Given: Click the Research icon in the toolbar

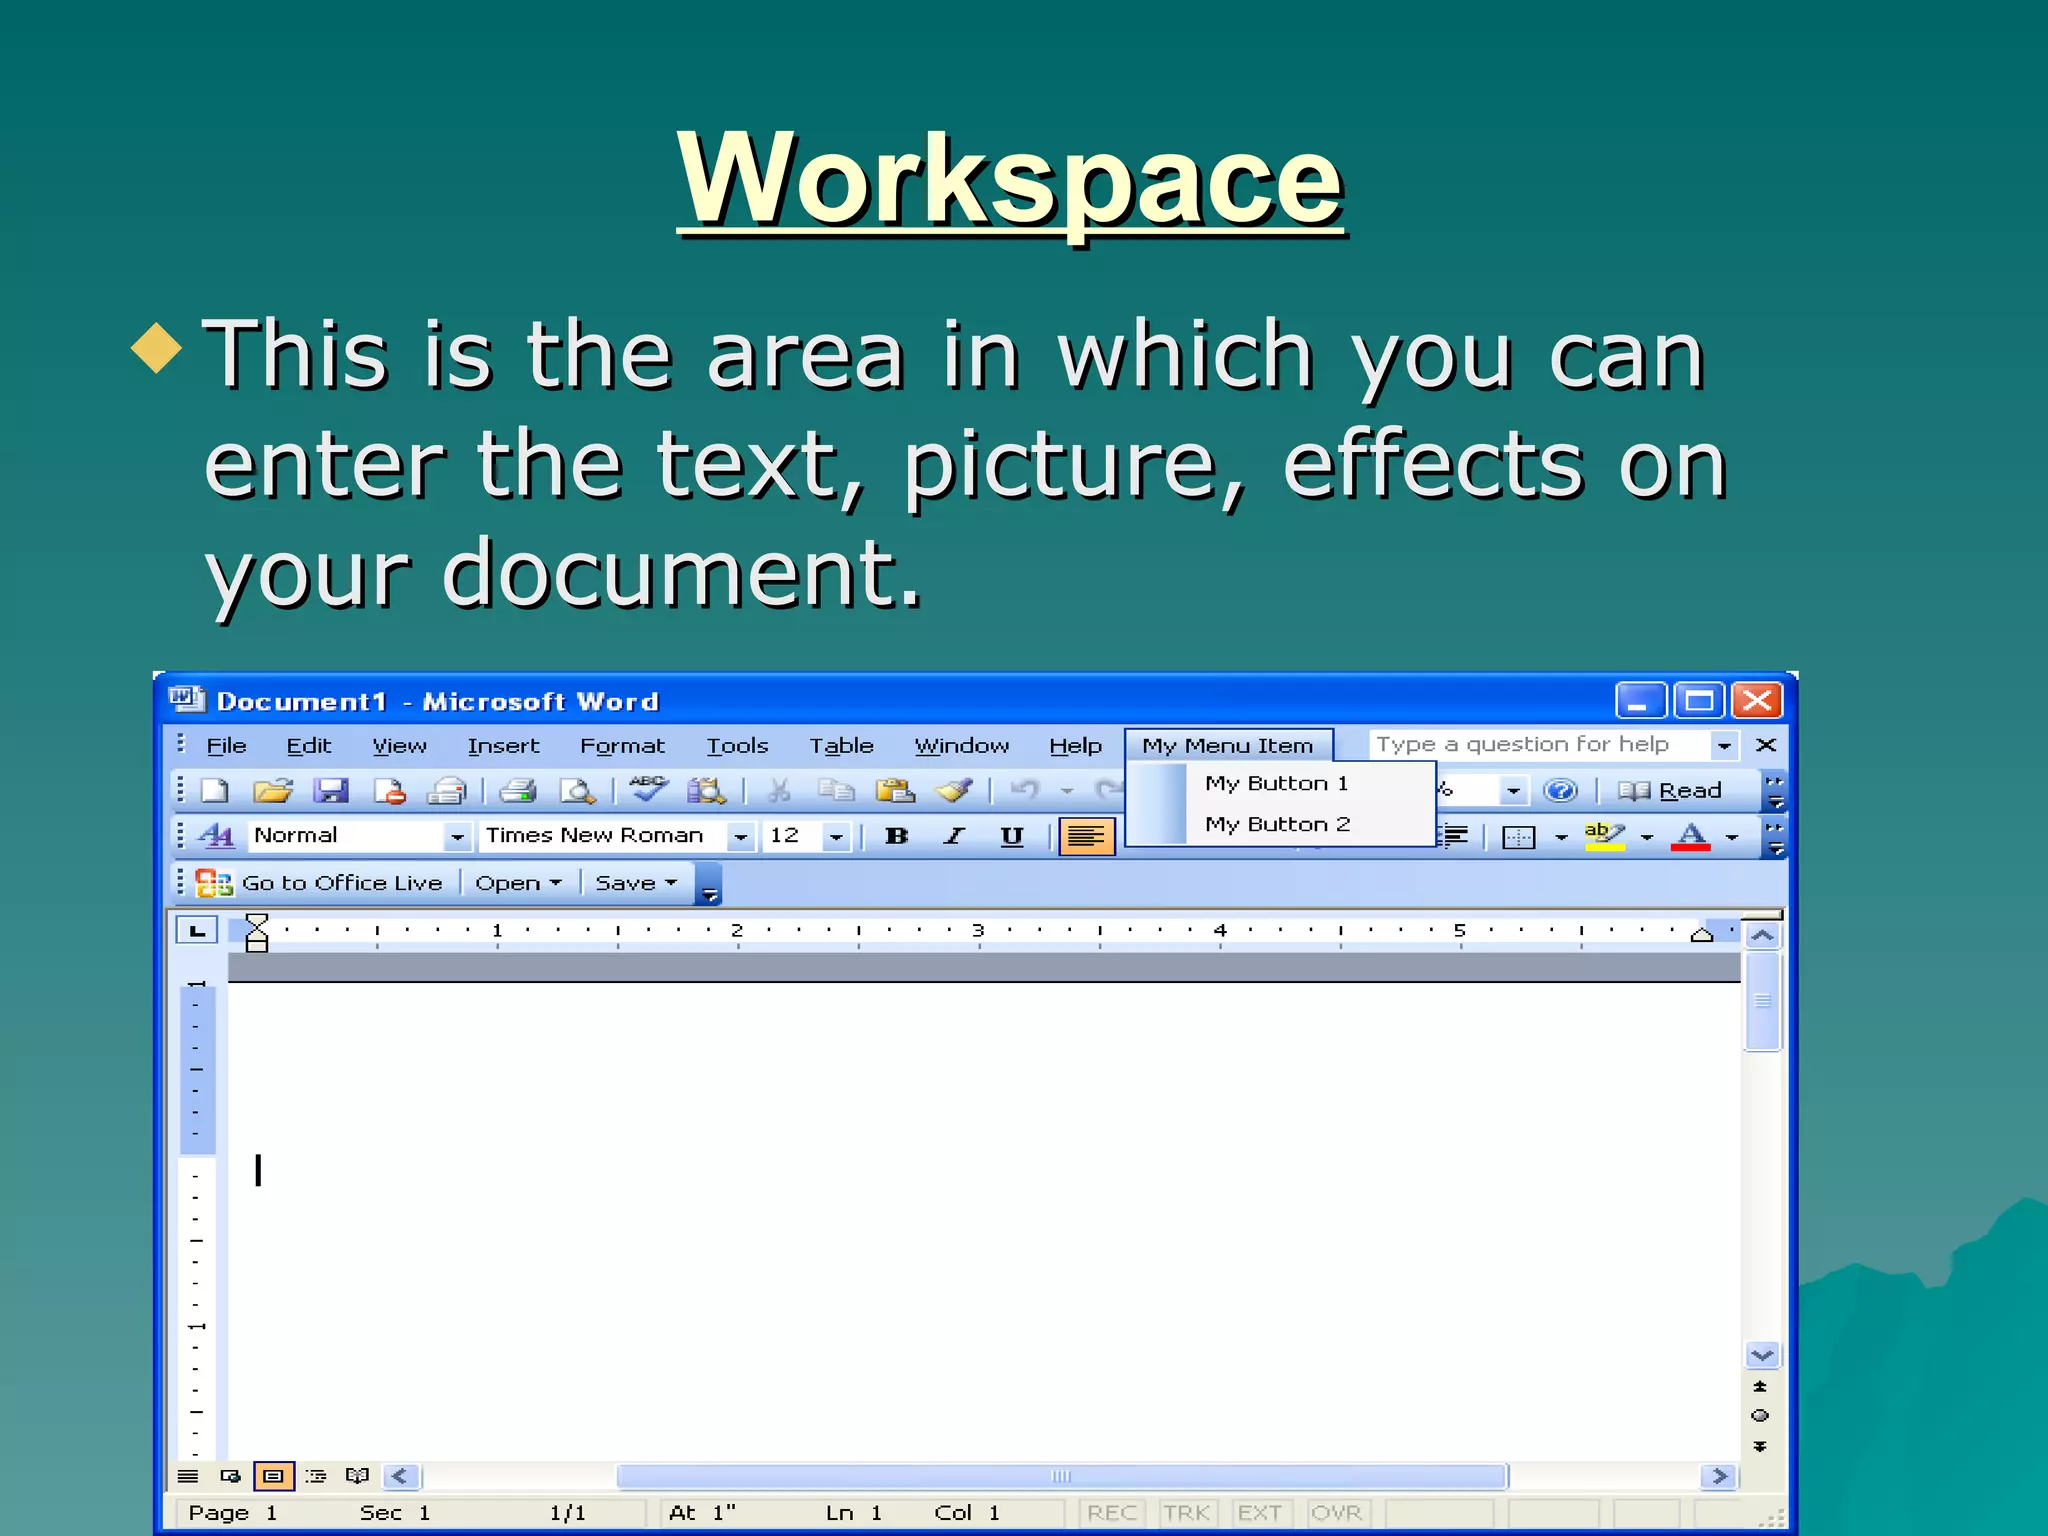Looking at the screenshot, I should click(707, 790).
